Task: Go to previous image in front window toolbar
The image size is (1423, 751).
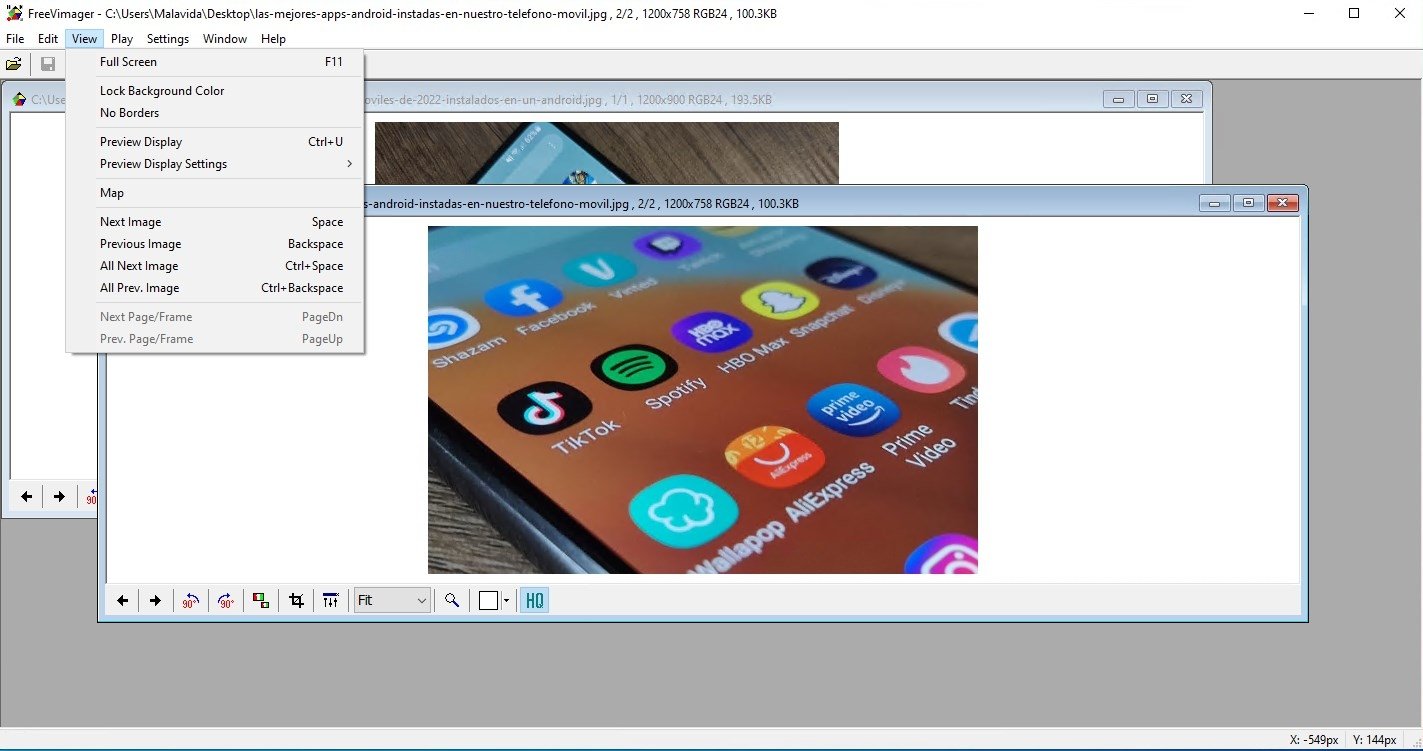Action: pyautogui.click(x=123, y=600)
